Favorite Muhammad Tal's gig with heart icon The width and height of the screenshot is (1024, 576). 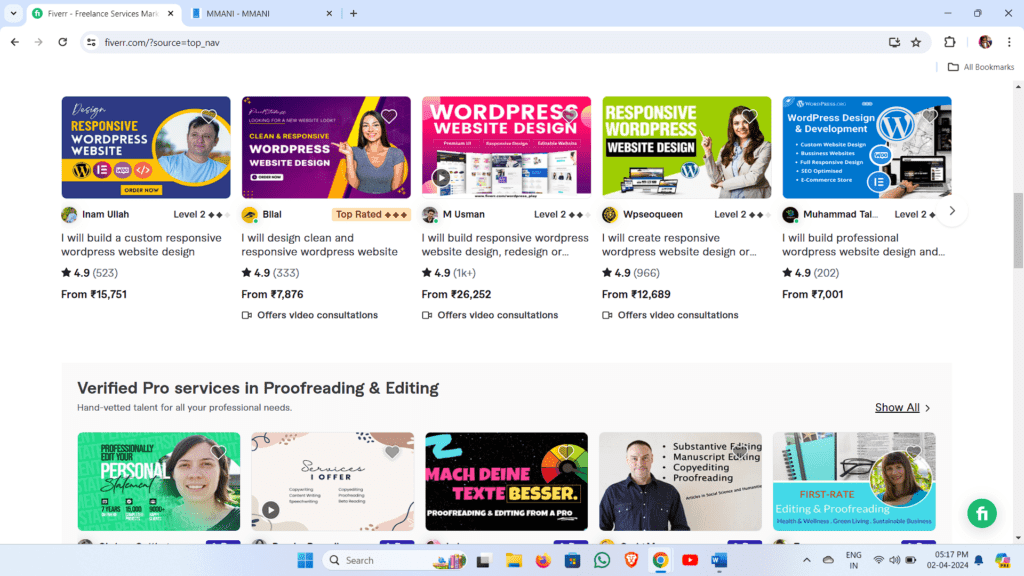930,116
